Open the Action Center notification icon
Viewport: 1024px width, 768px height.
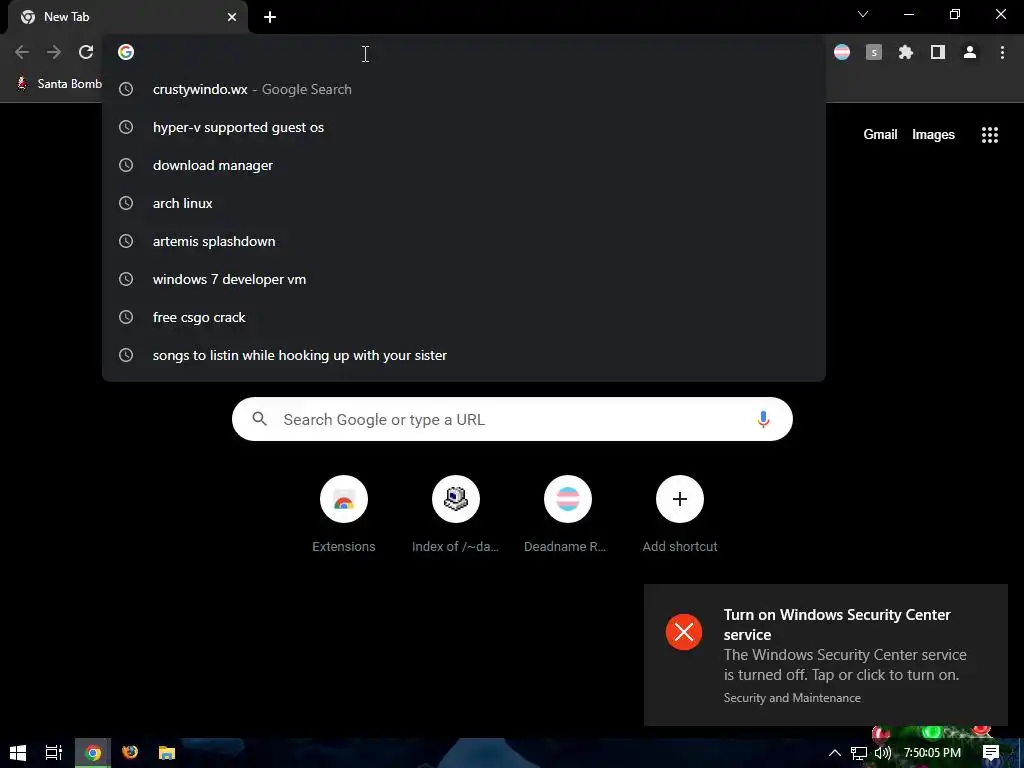click(x=991, y=753)
